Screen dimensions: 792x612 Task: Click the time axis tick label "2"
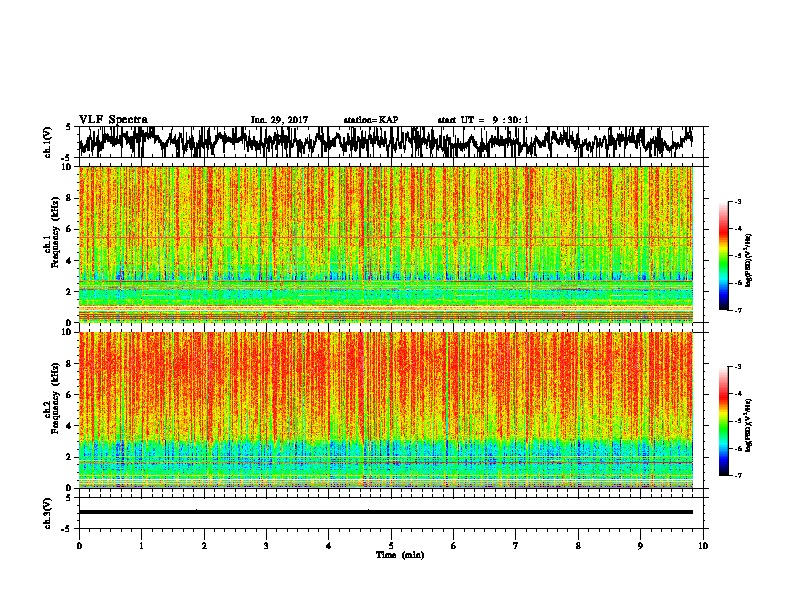tap(204, 546)
